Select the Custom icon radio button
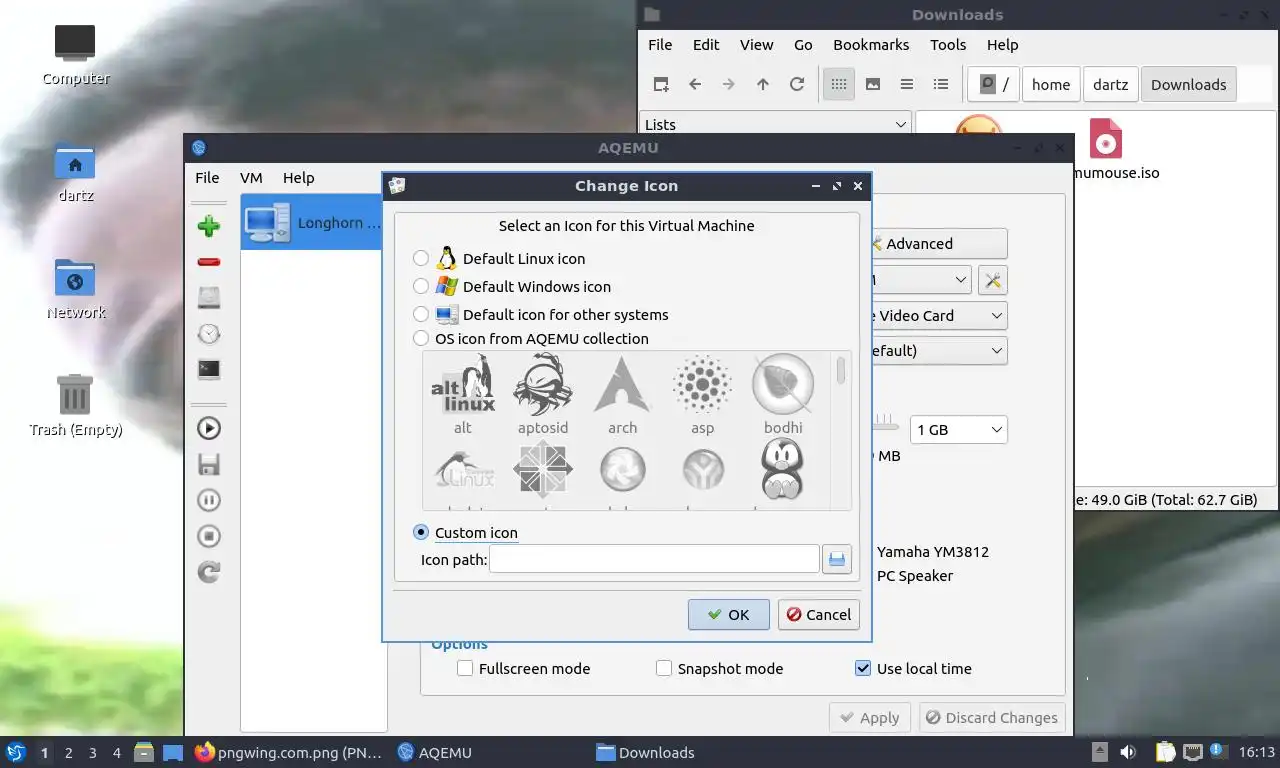Screen dimensions: 1280x768 click(x=421, y=532)
